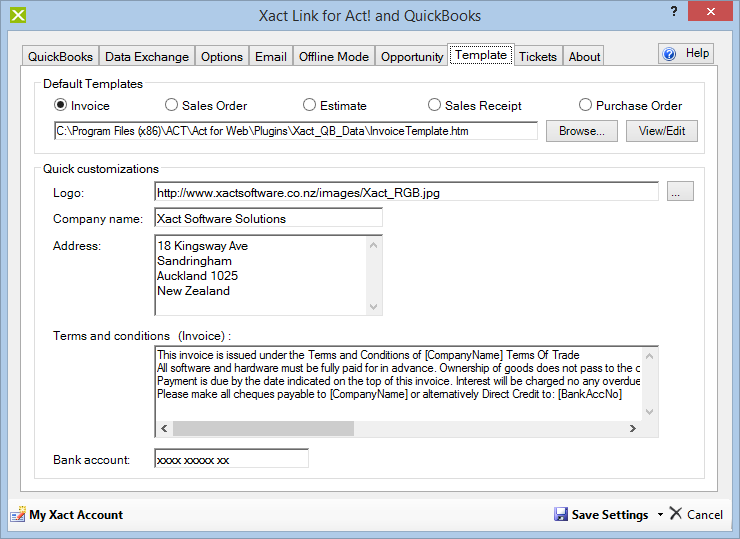This screenshot has width=740, height=539.
Task: Switch to the QuickBooks tab
Action: (x=60, y=56)
